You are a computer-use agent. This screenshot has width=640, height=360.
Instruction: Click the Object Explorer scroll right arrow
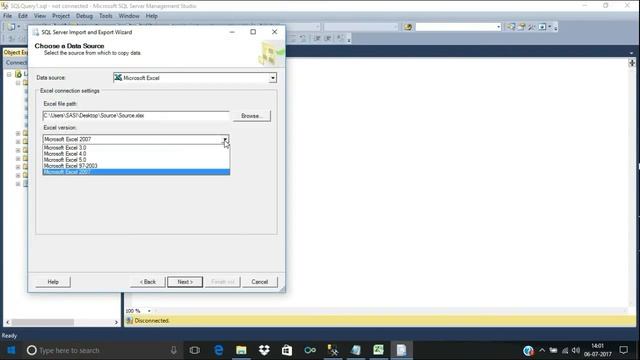coord(116,322)
